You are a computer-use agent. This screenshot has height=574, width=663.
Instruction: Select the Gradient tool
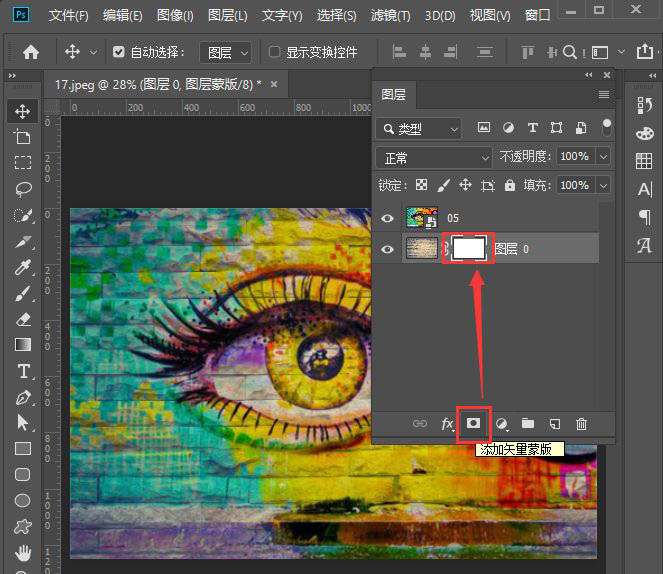pos(22,344)
